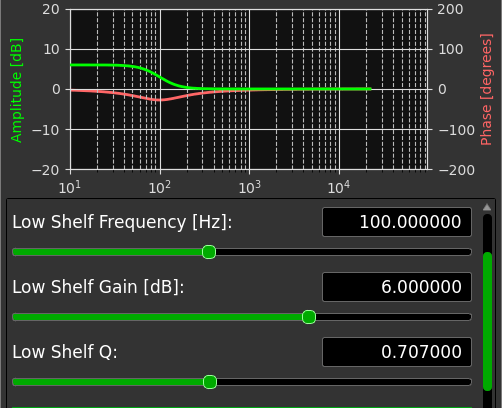Viewport: 502px width, 408px height.
Task: Click the scroll-up arrow of the parameter list
Action: coord(487,208)
